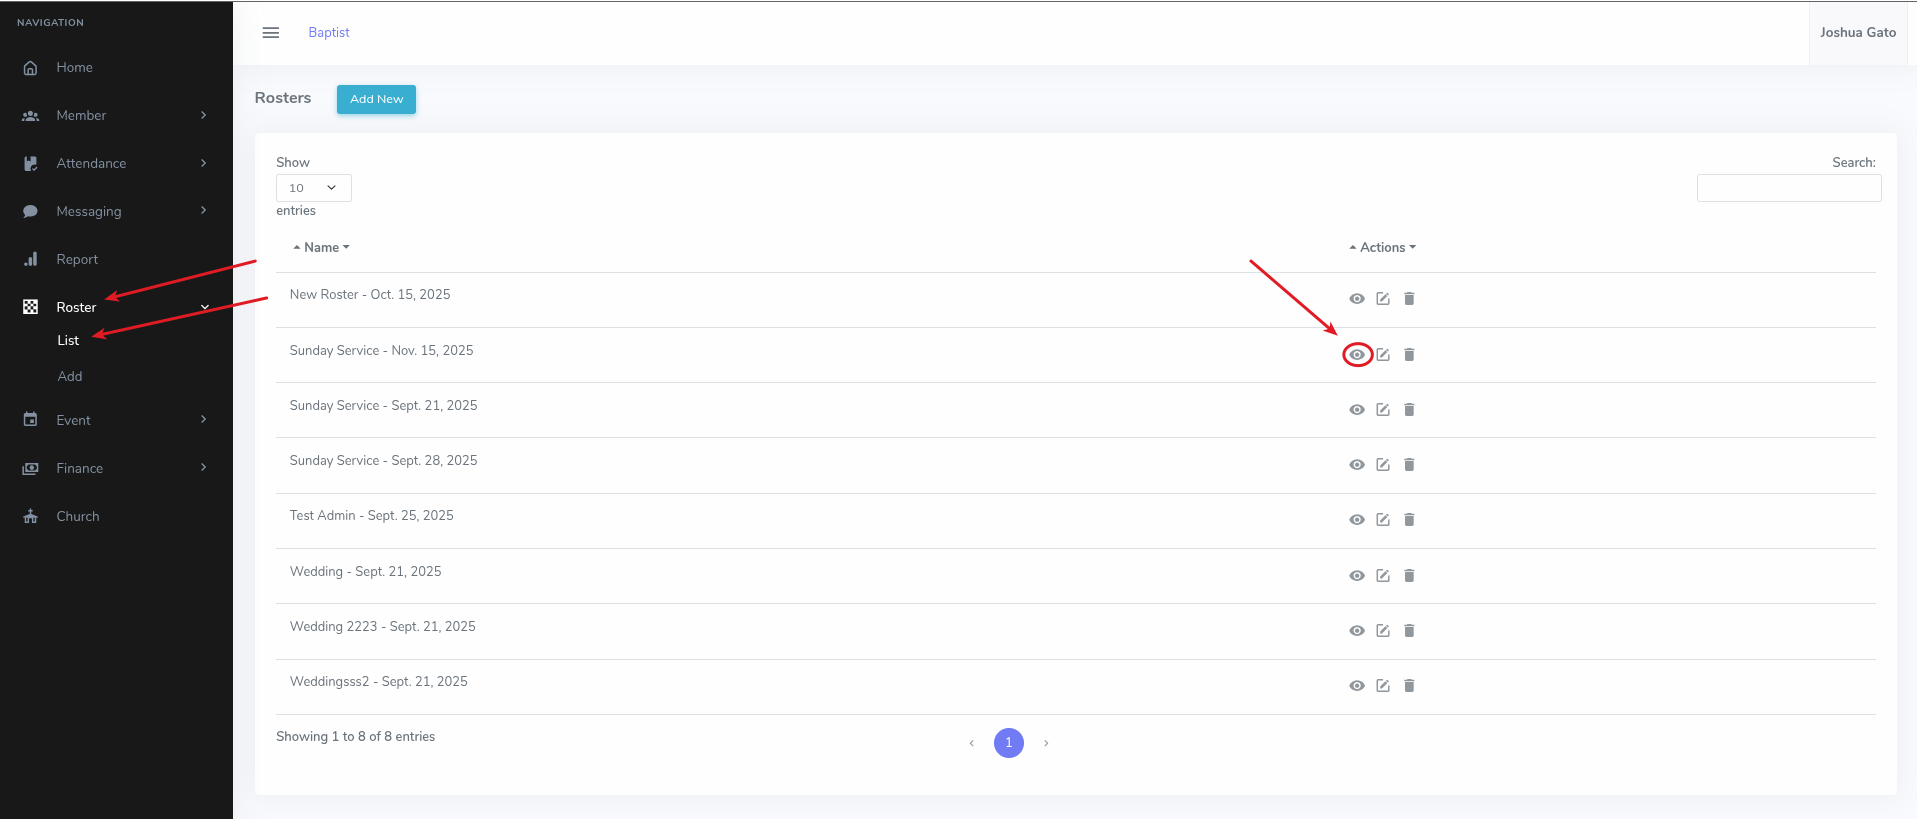Screen dimensions: 1918x819
Task: Edit the Wedding - Sept. 21 roster
Action: pos(1383,576)
